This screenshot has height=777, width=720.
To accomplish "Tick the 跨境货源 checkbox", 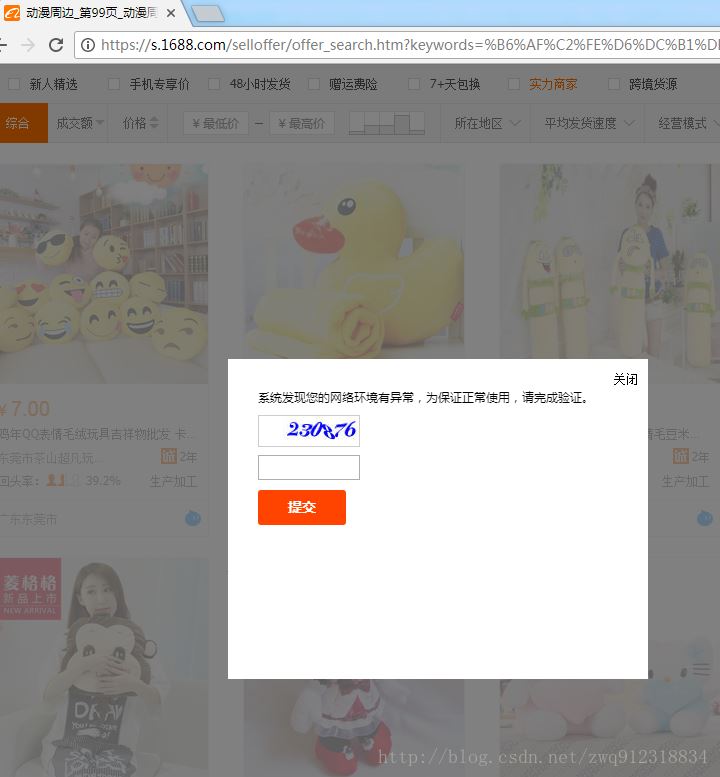I will point(614,84).
